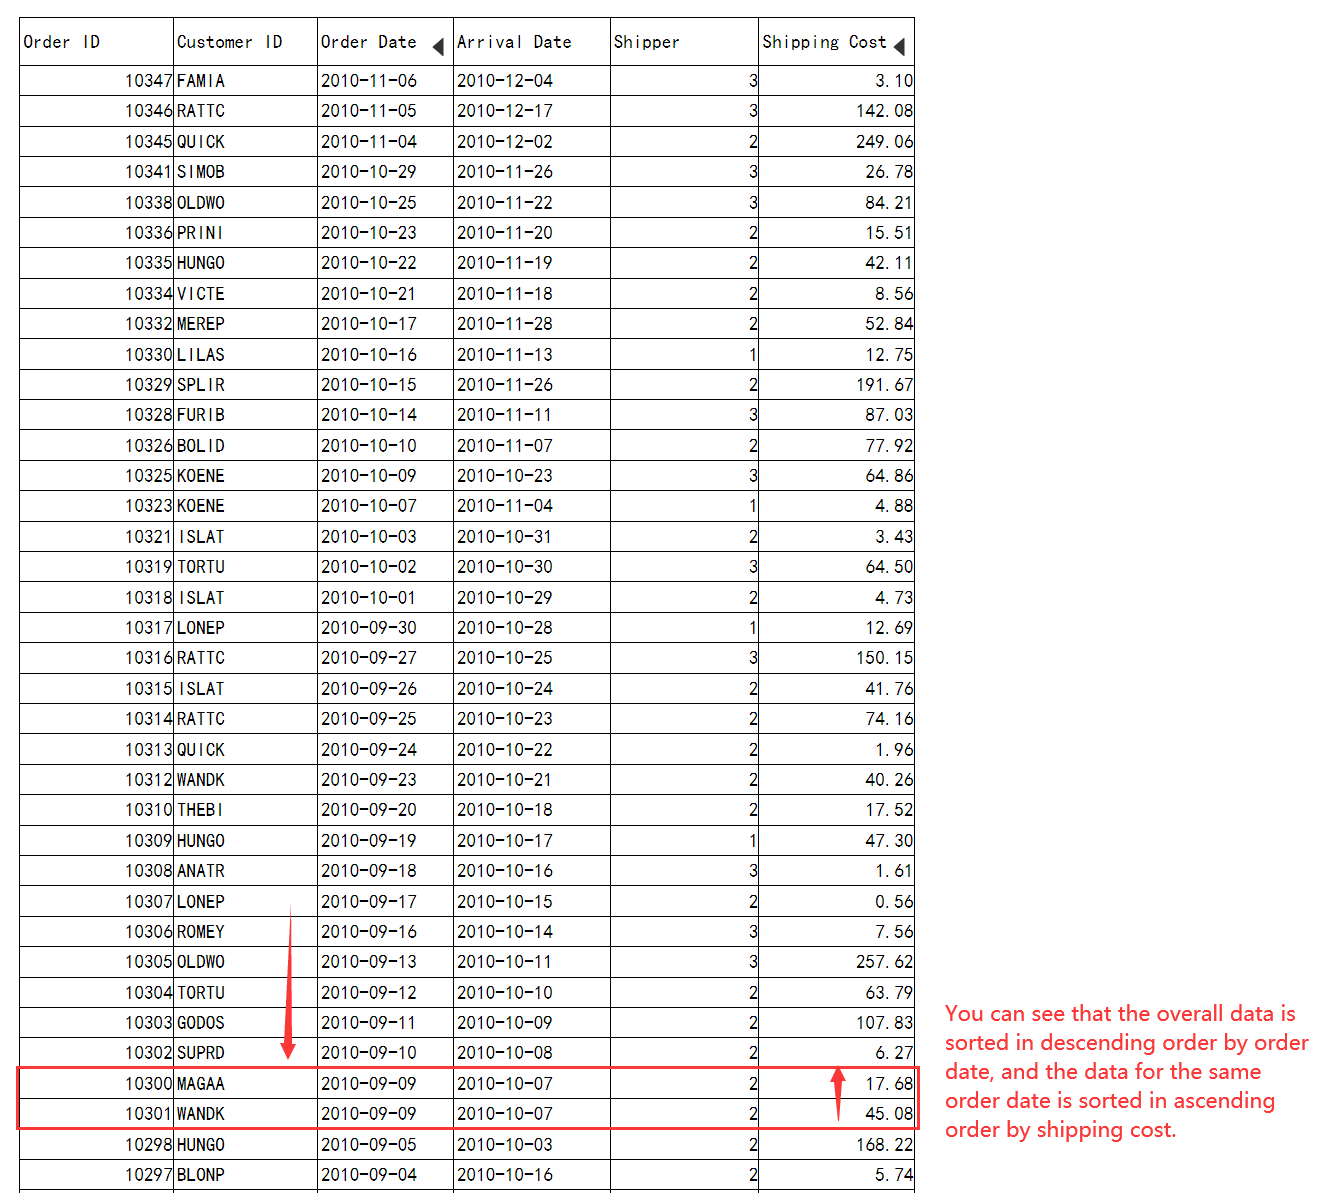
Task: Select order ID cell 10347
Action: click(97, 81)
